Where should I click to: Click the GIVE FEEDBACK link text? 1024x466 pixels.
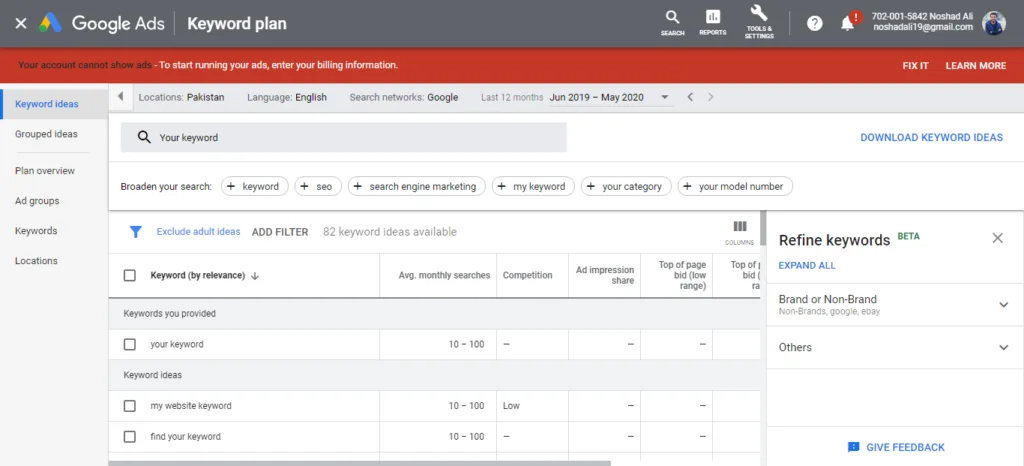905,447
